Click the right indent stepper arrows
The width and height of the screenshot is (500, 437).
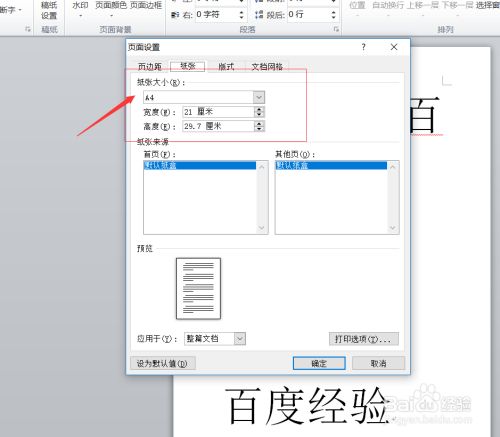coord(242,15)
